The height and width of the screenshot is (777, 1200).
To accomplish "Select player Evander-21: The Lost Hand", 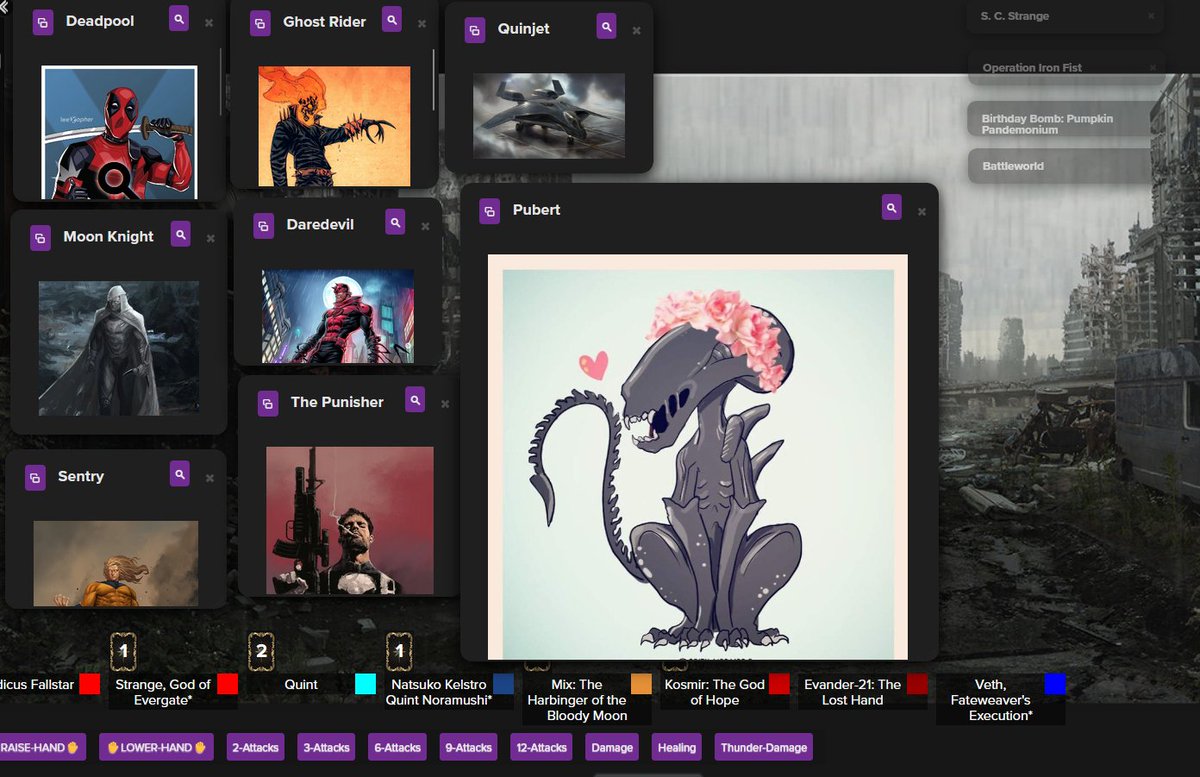I will click(852, 692).
